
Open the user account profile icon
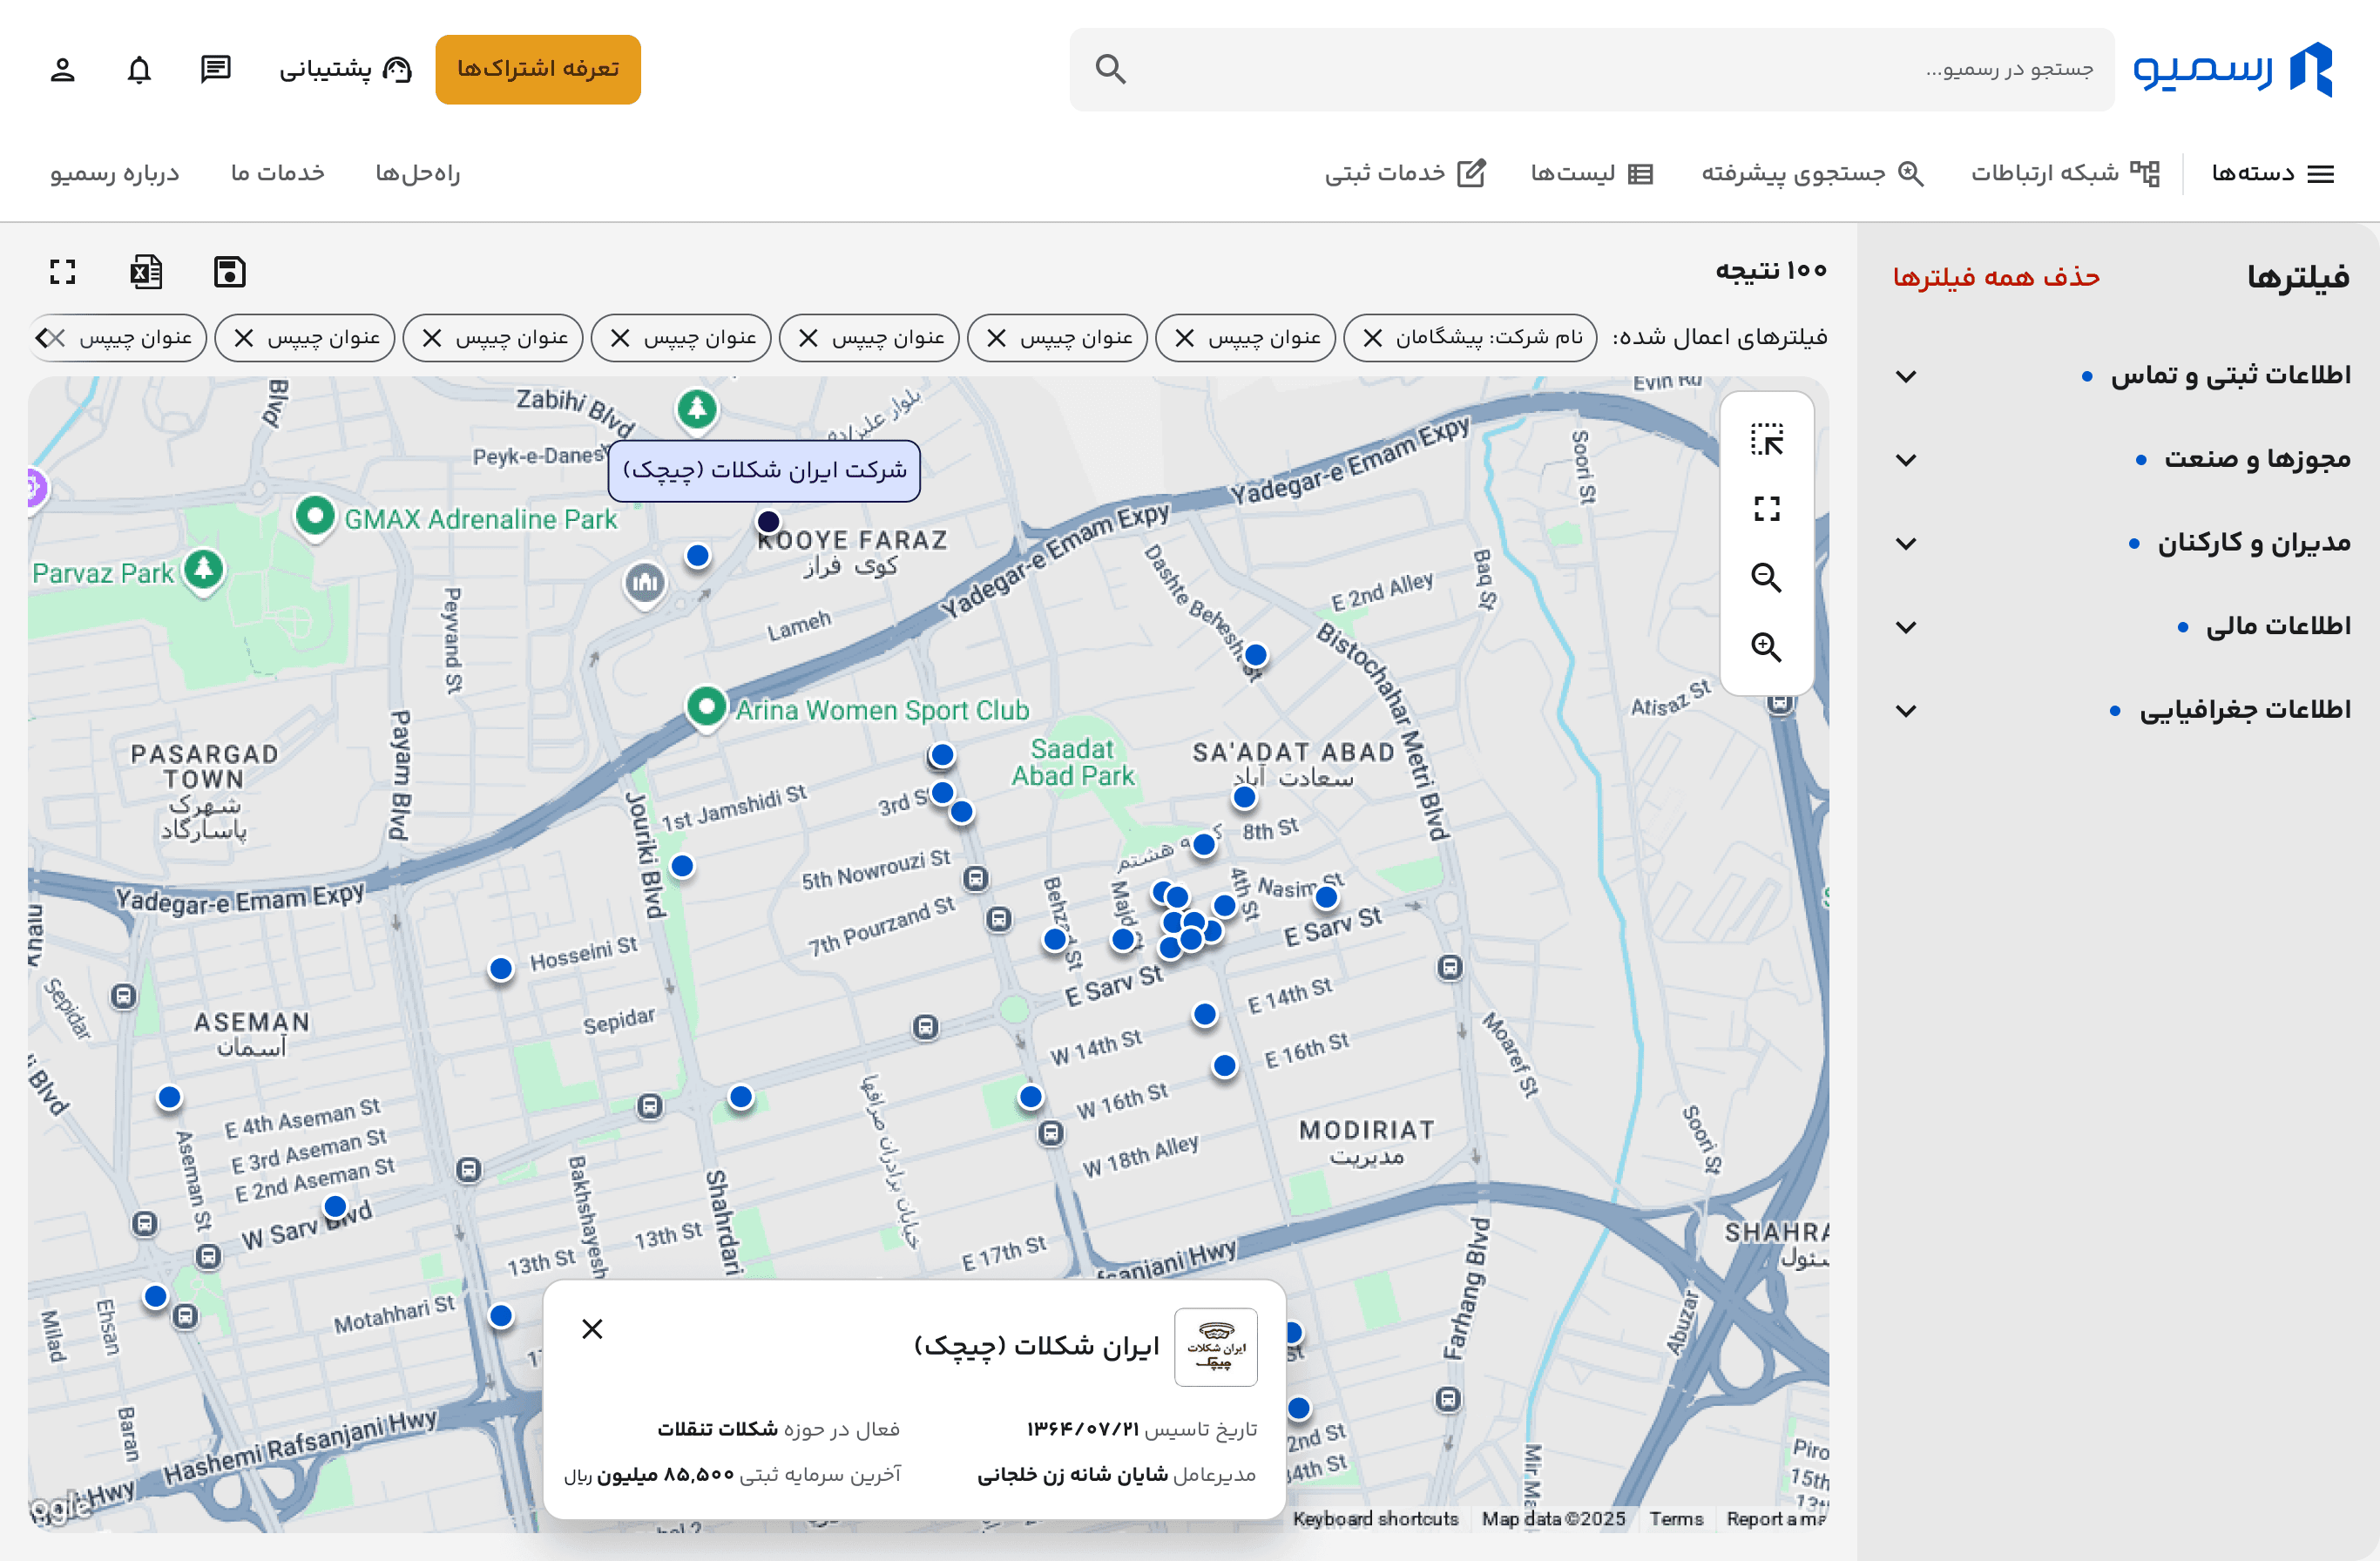63,69
